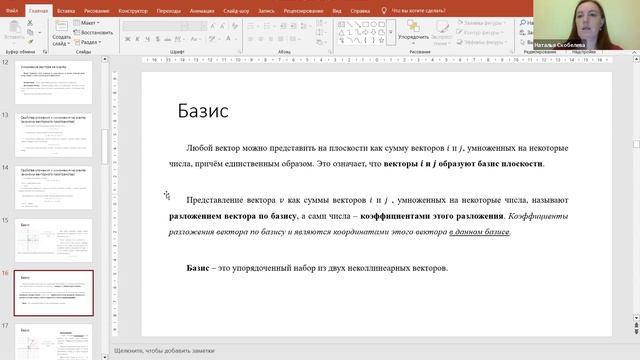
Task: Toggle bold (Ж) formatting
Action: 128,39
